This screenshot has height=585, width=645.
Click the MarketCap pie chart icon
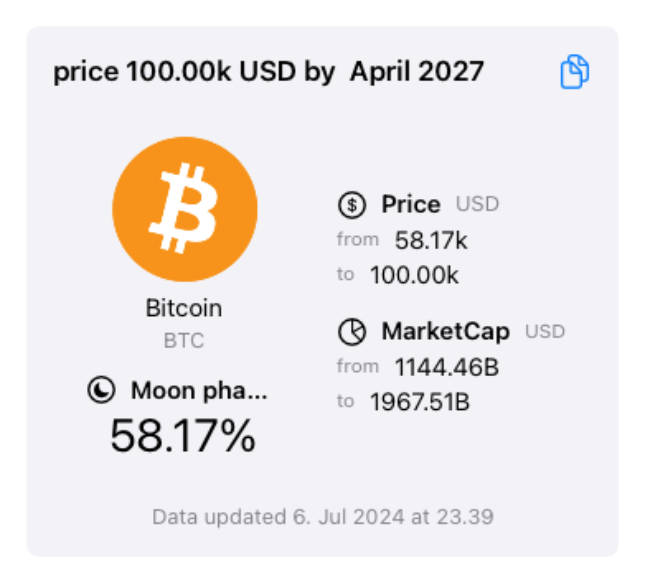[x=352, y=332]
